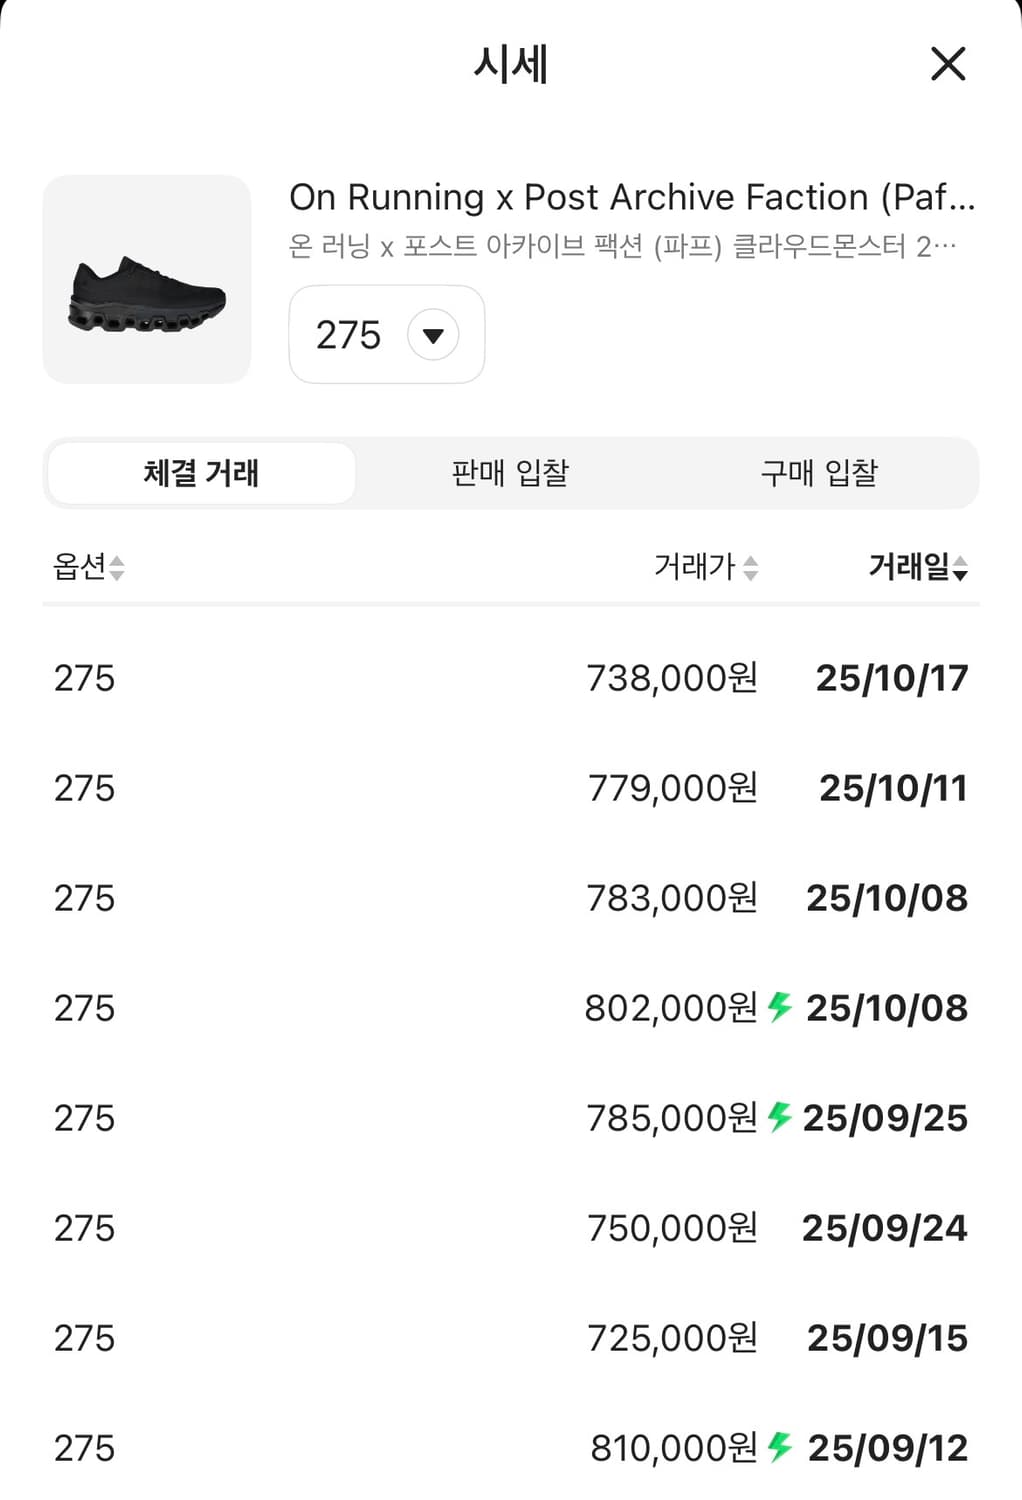Select the 750,000원 trade from 25/09/24
Screen dimensions: 1022x1500
pyautogui.click(x=510, y=1228)
